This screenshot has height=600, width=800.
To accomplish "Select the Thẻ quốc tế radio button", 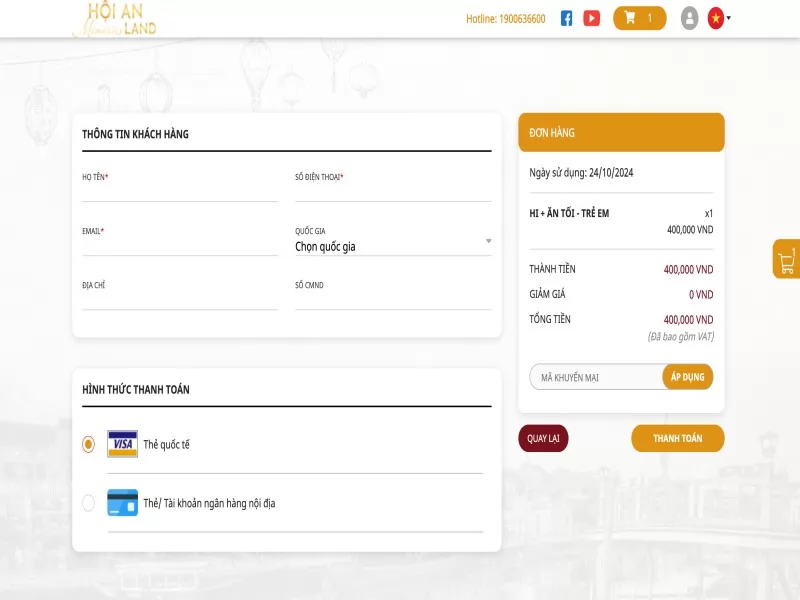I will [x=88, y=444].
